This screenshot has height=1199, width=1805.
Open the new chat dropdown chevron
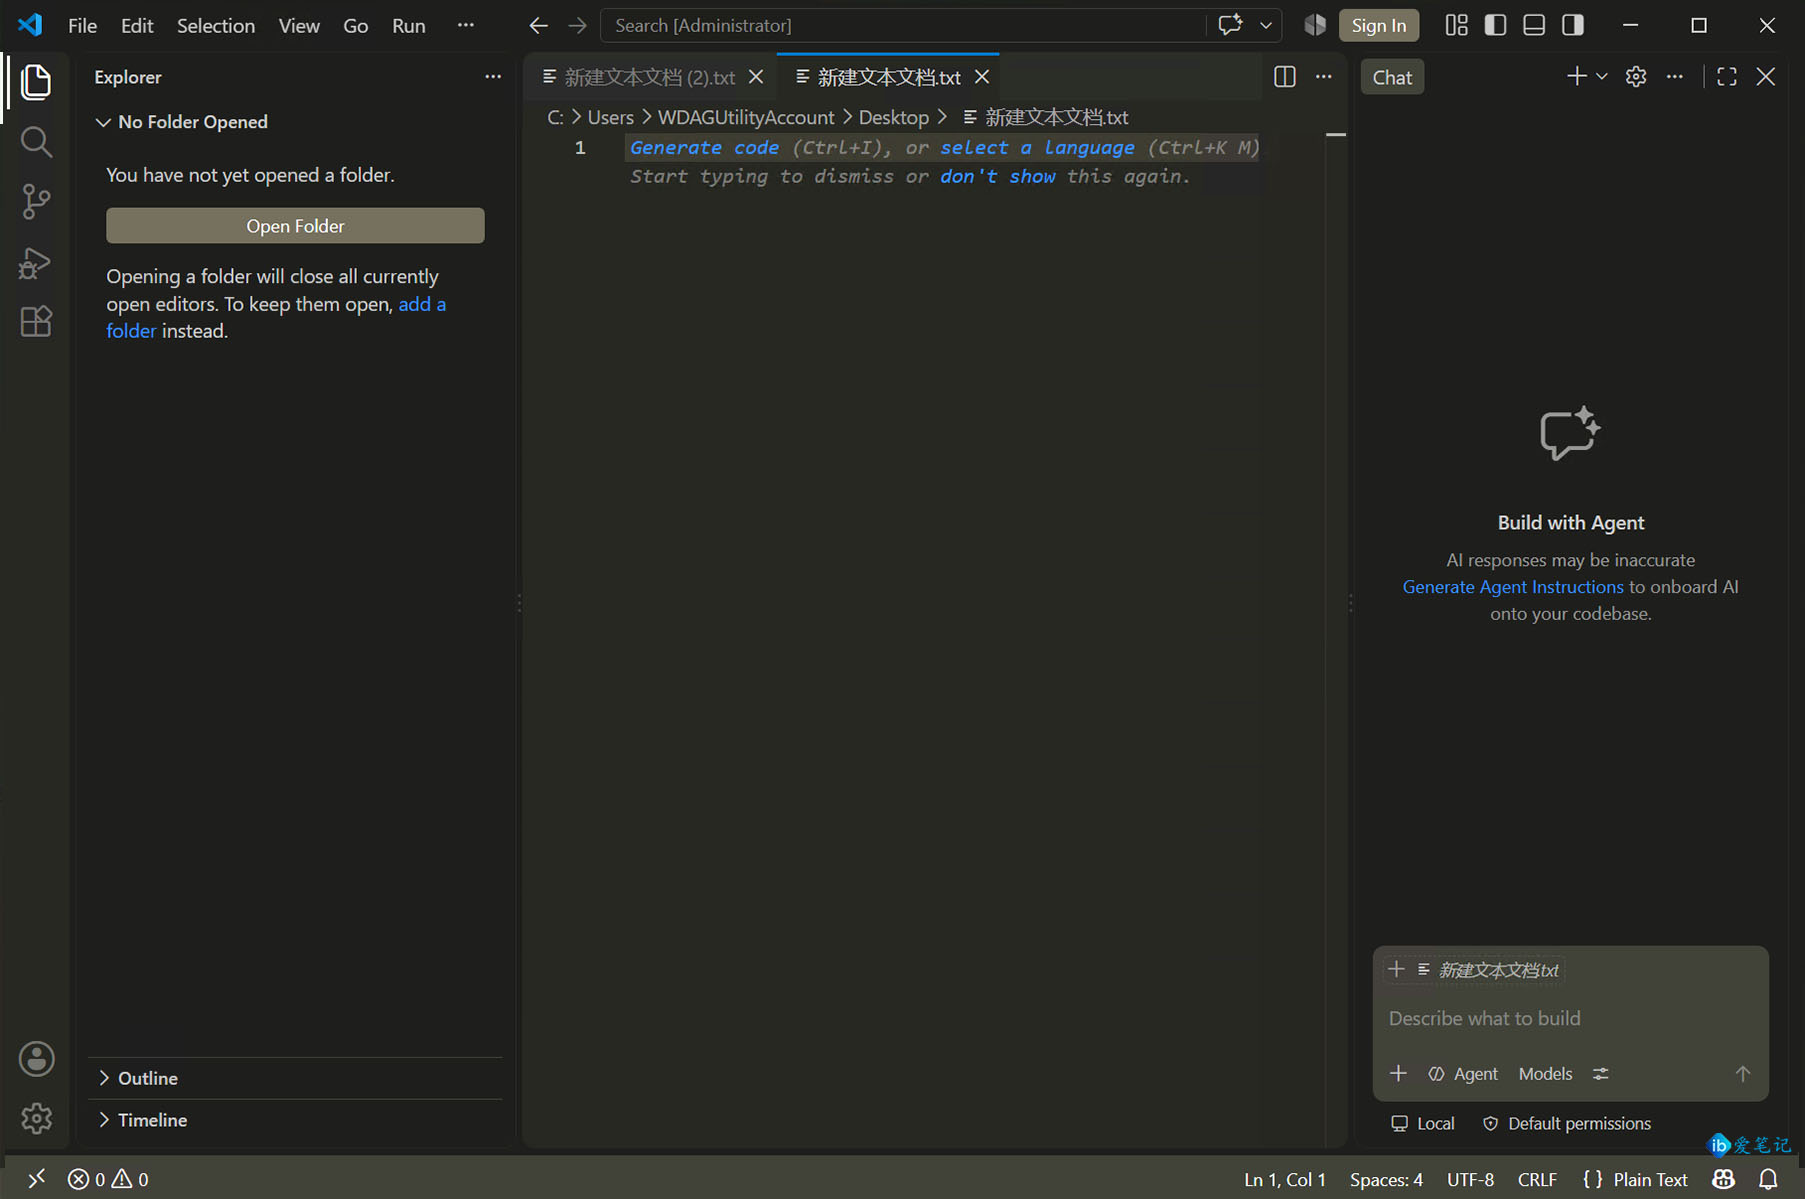pos(1602,77)
